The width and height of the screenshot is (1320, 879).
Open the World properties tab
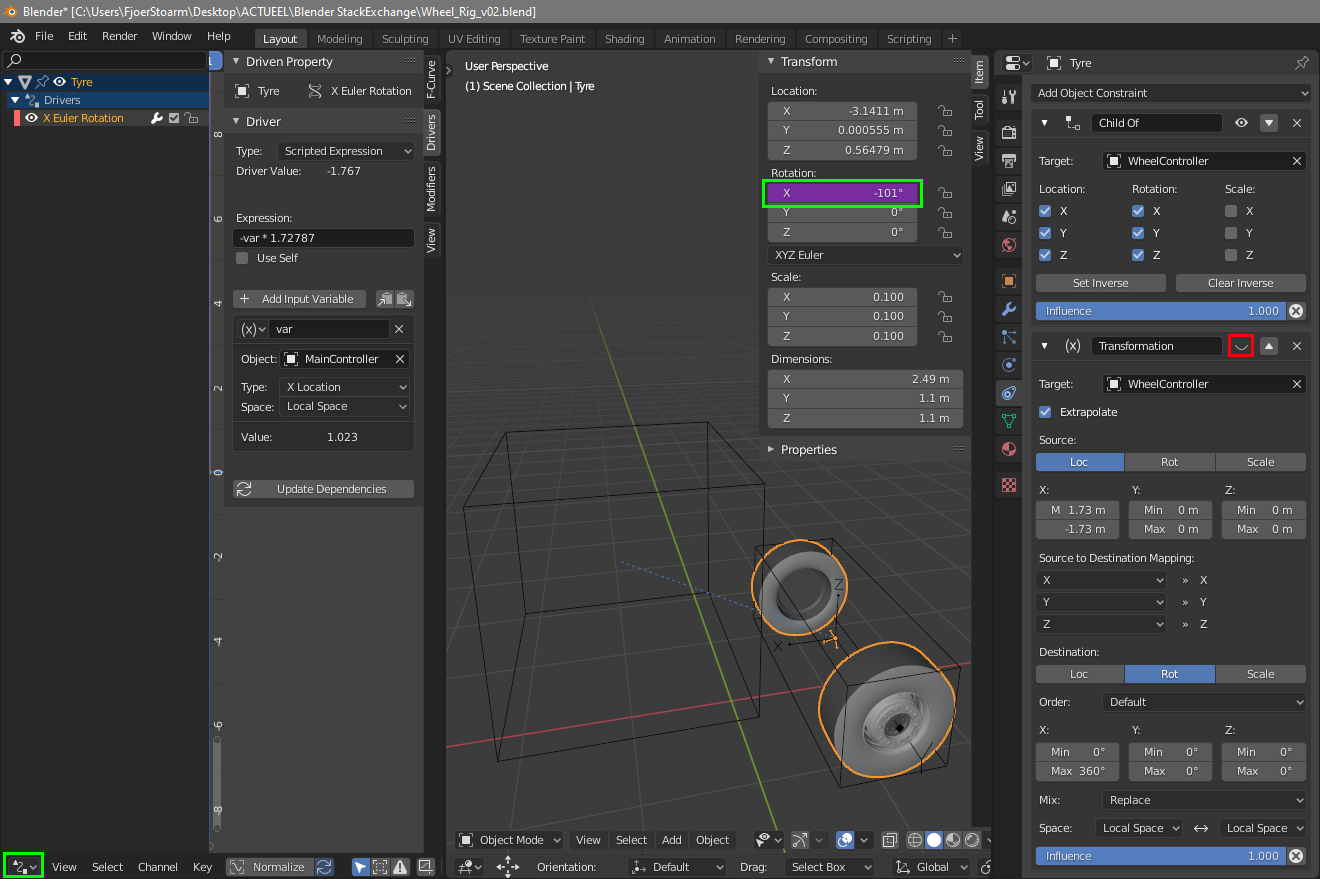[x=1008, y=245]
